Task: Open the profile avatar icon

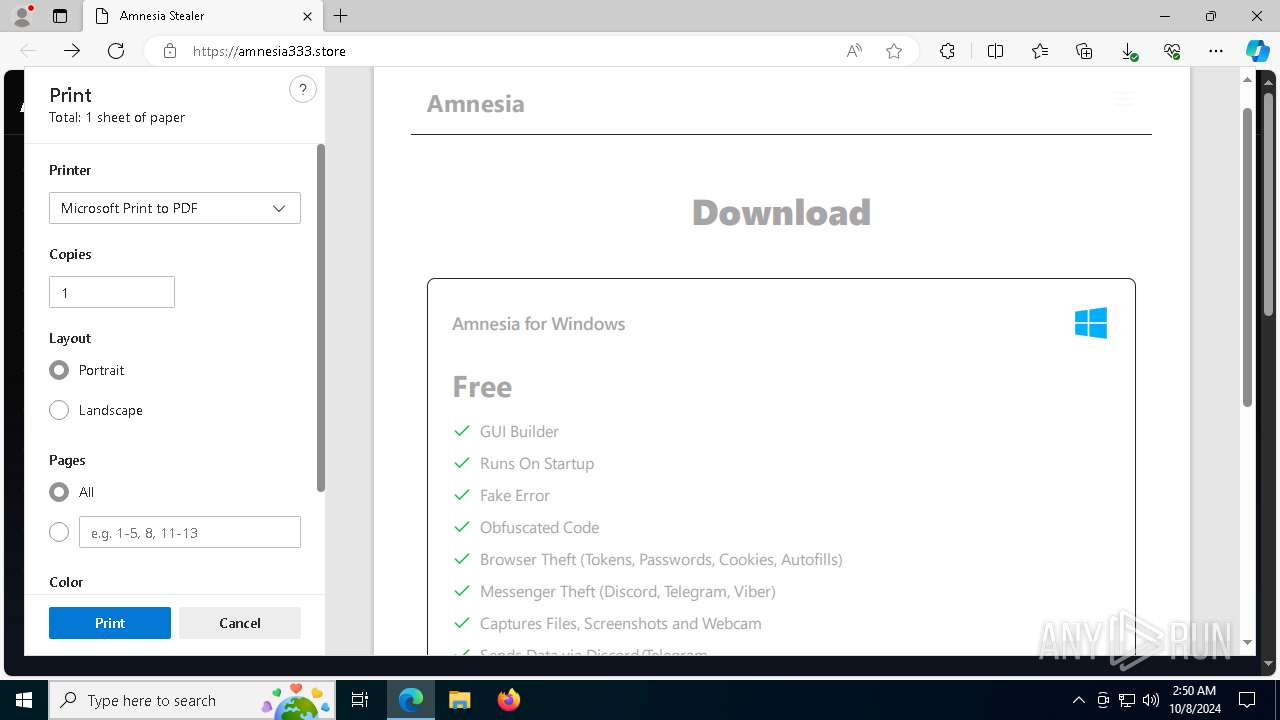Action: pyautogui.click(x=22, y=16)
